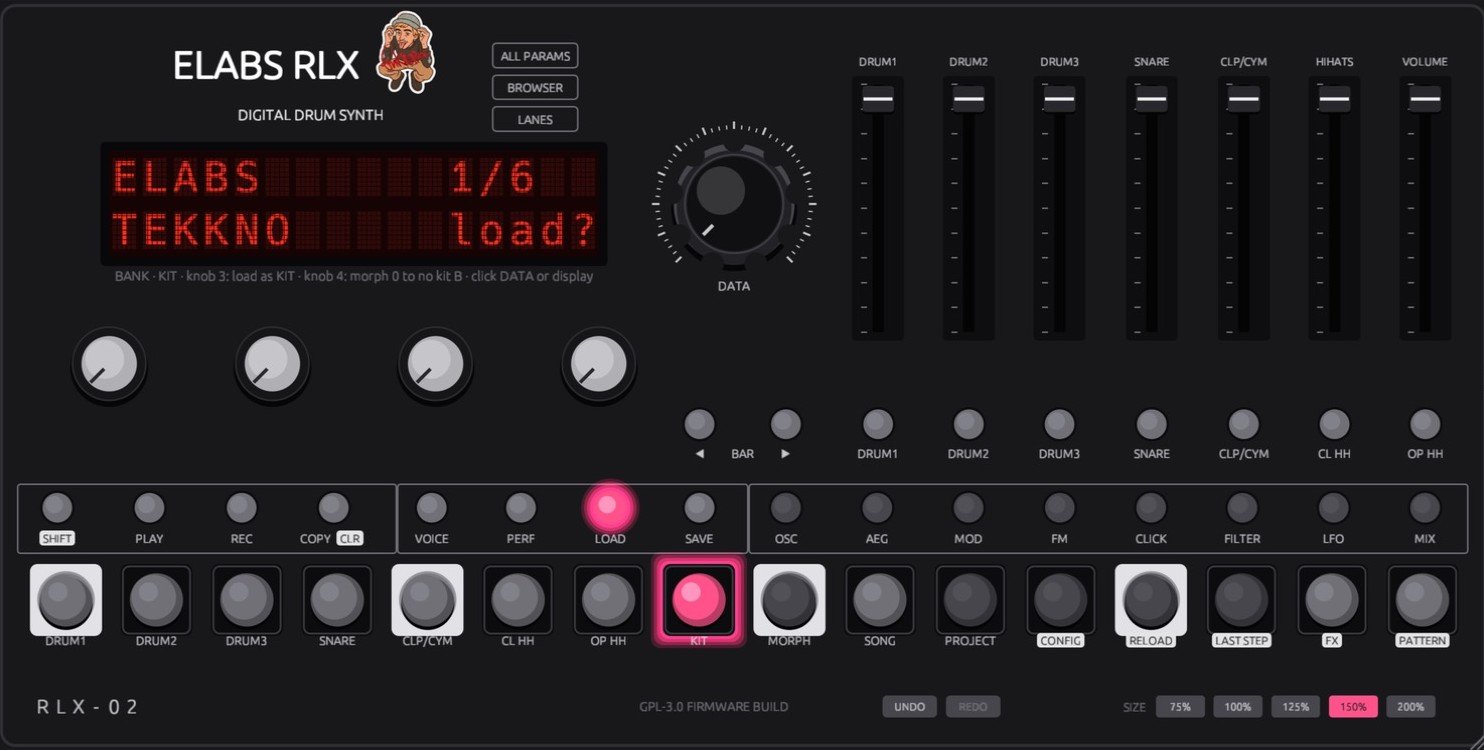The height and width of the screenshot is (750, 1484).
Task: Open the ALL PARAMS view
Action: pos(535,56)
